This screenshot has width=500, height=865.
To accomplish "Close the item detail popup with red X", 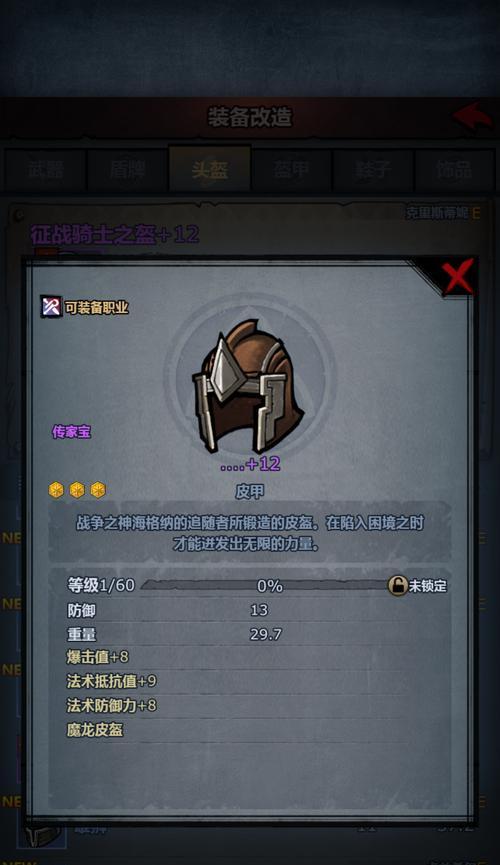I will [458, 276].
